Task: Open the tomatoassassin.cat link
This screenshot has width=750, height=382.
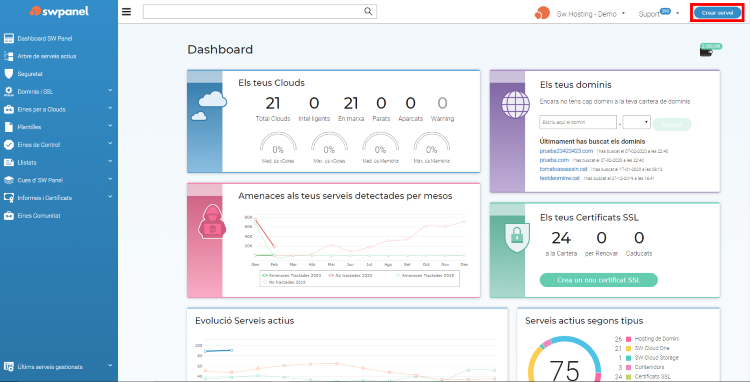Action: pyautogui.click(x=563, y=169)
